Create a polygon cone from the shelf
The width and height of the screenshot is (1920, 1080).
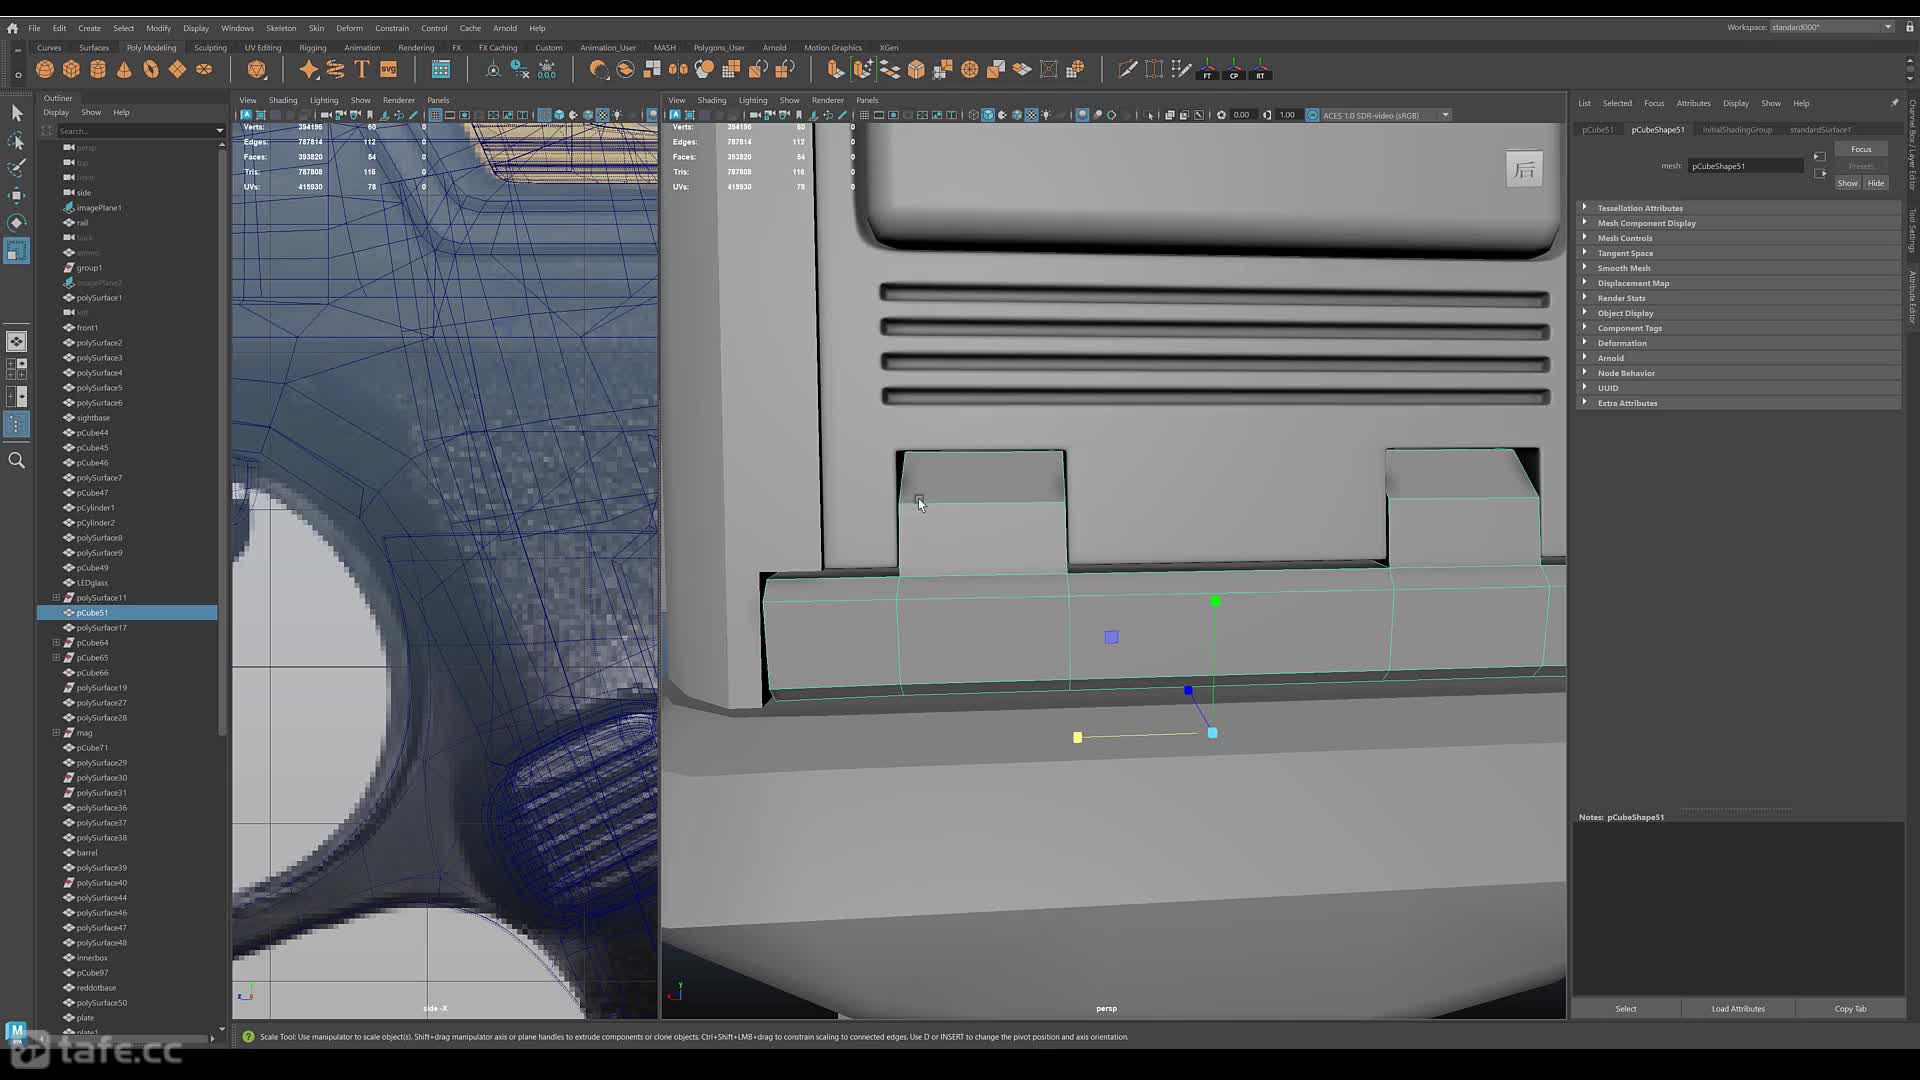point(124,69)
